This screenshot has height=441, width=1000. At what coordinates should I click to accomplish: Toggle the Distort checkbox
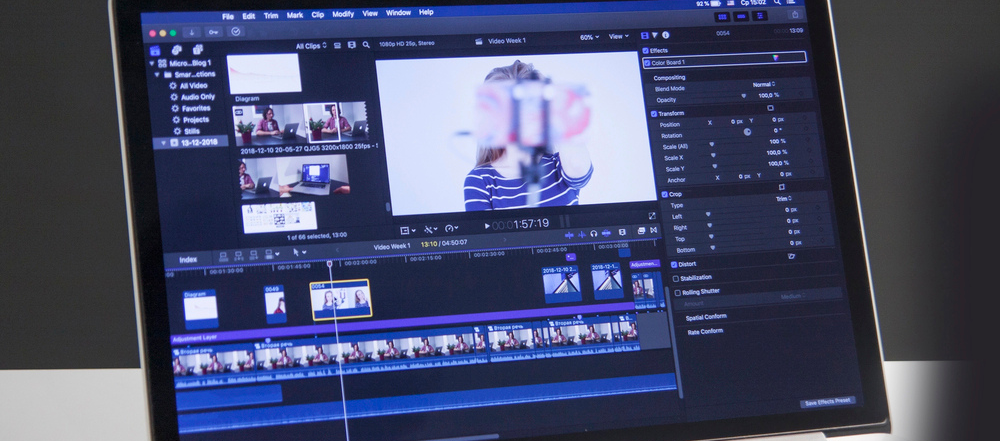point(674,264)
